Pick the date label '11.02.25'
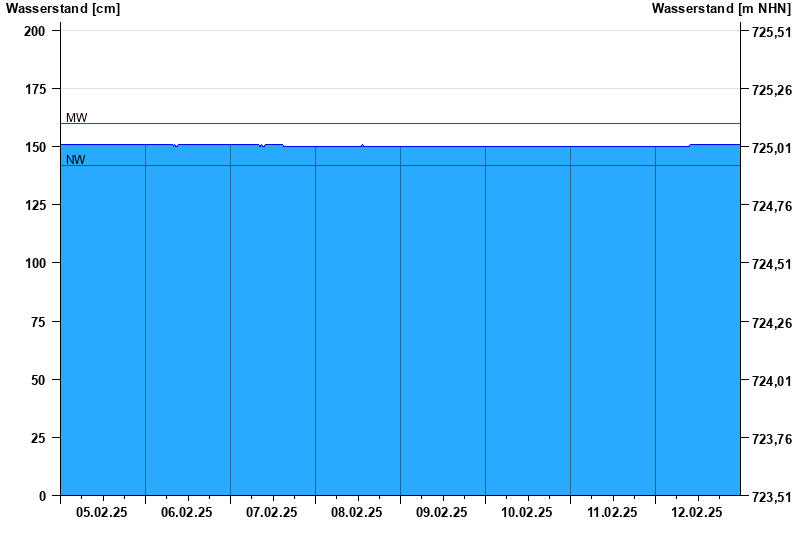This screenshot has height=550, width=800. (x=612, y=512)
